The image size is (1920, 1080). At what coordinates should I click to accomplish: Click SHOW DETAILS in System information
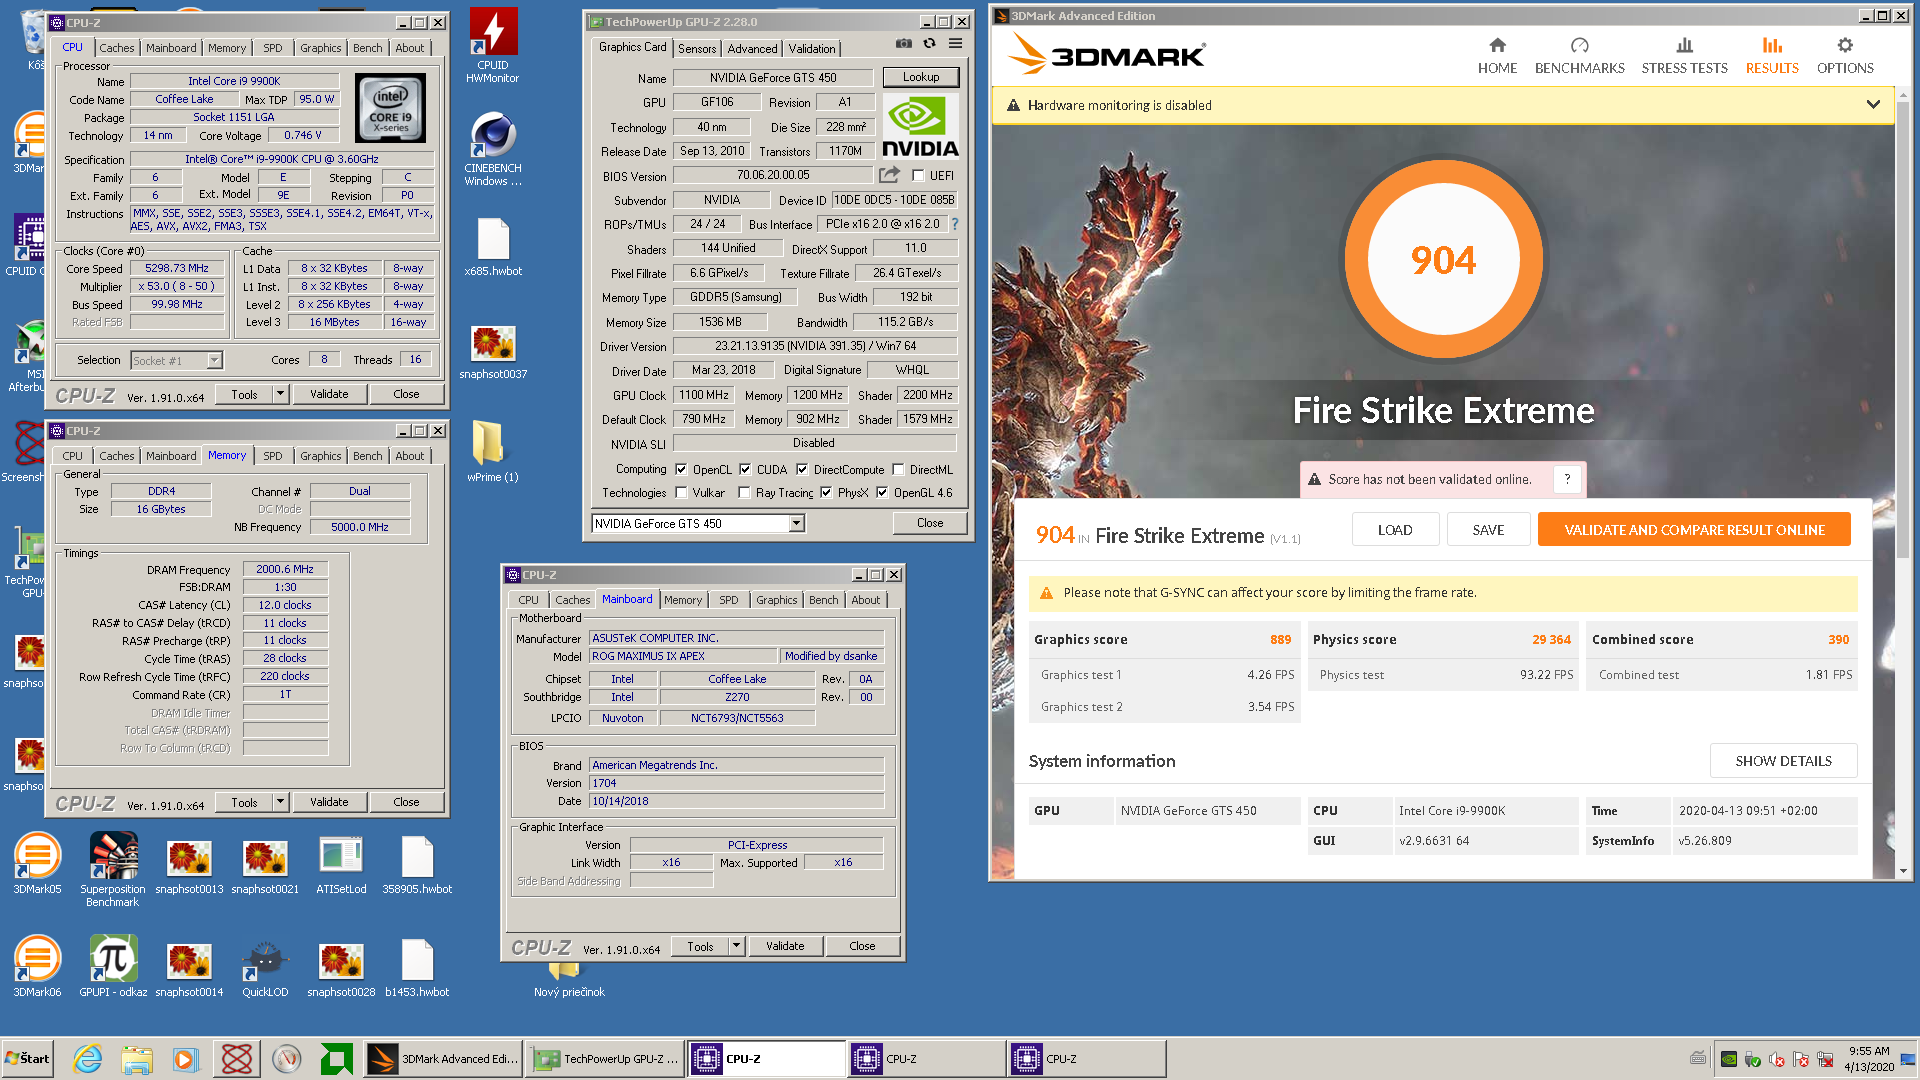tap(1783, 761)
